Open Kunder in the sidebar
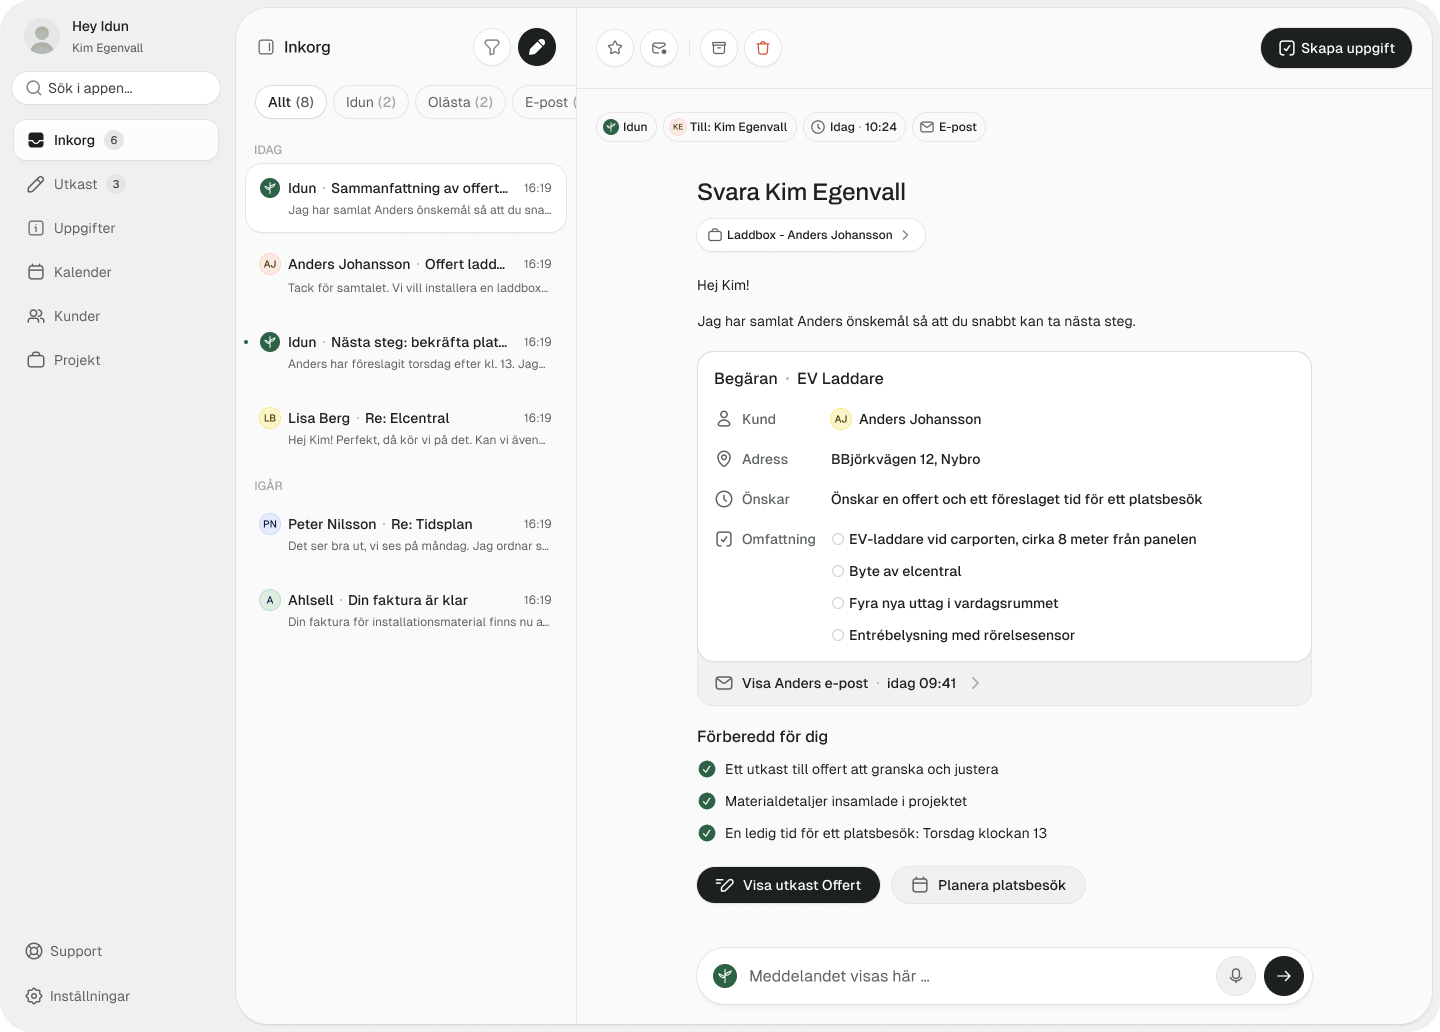Viewport: 1440px width, 1032px height. (x=116, y=316)
